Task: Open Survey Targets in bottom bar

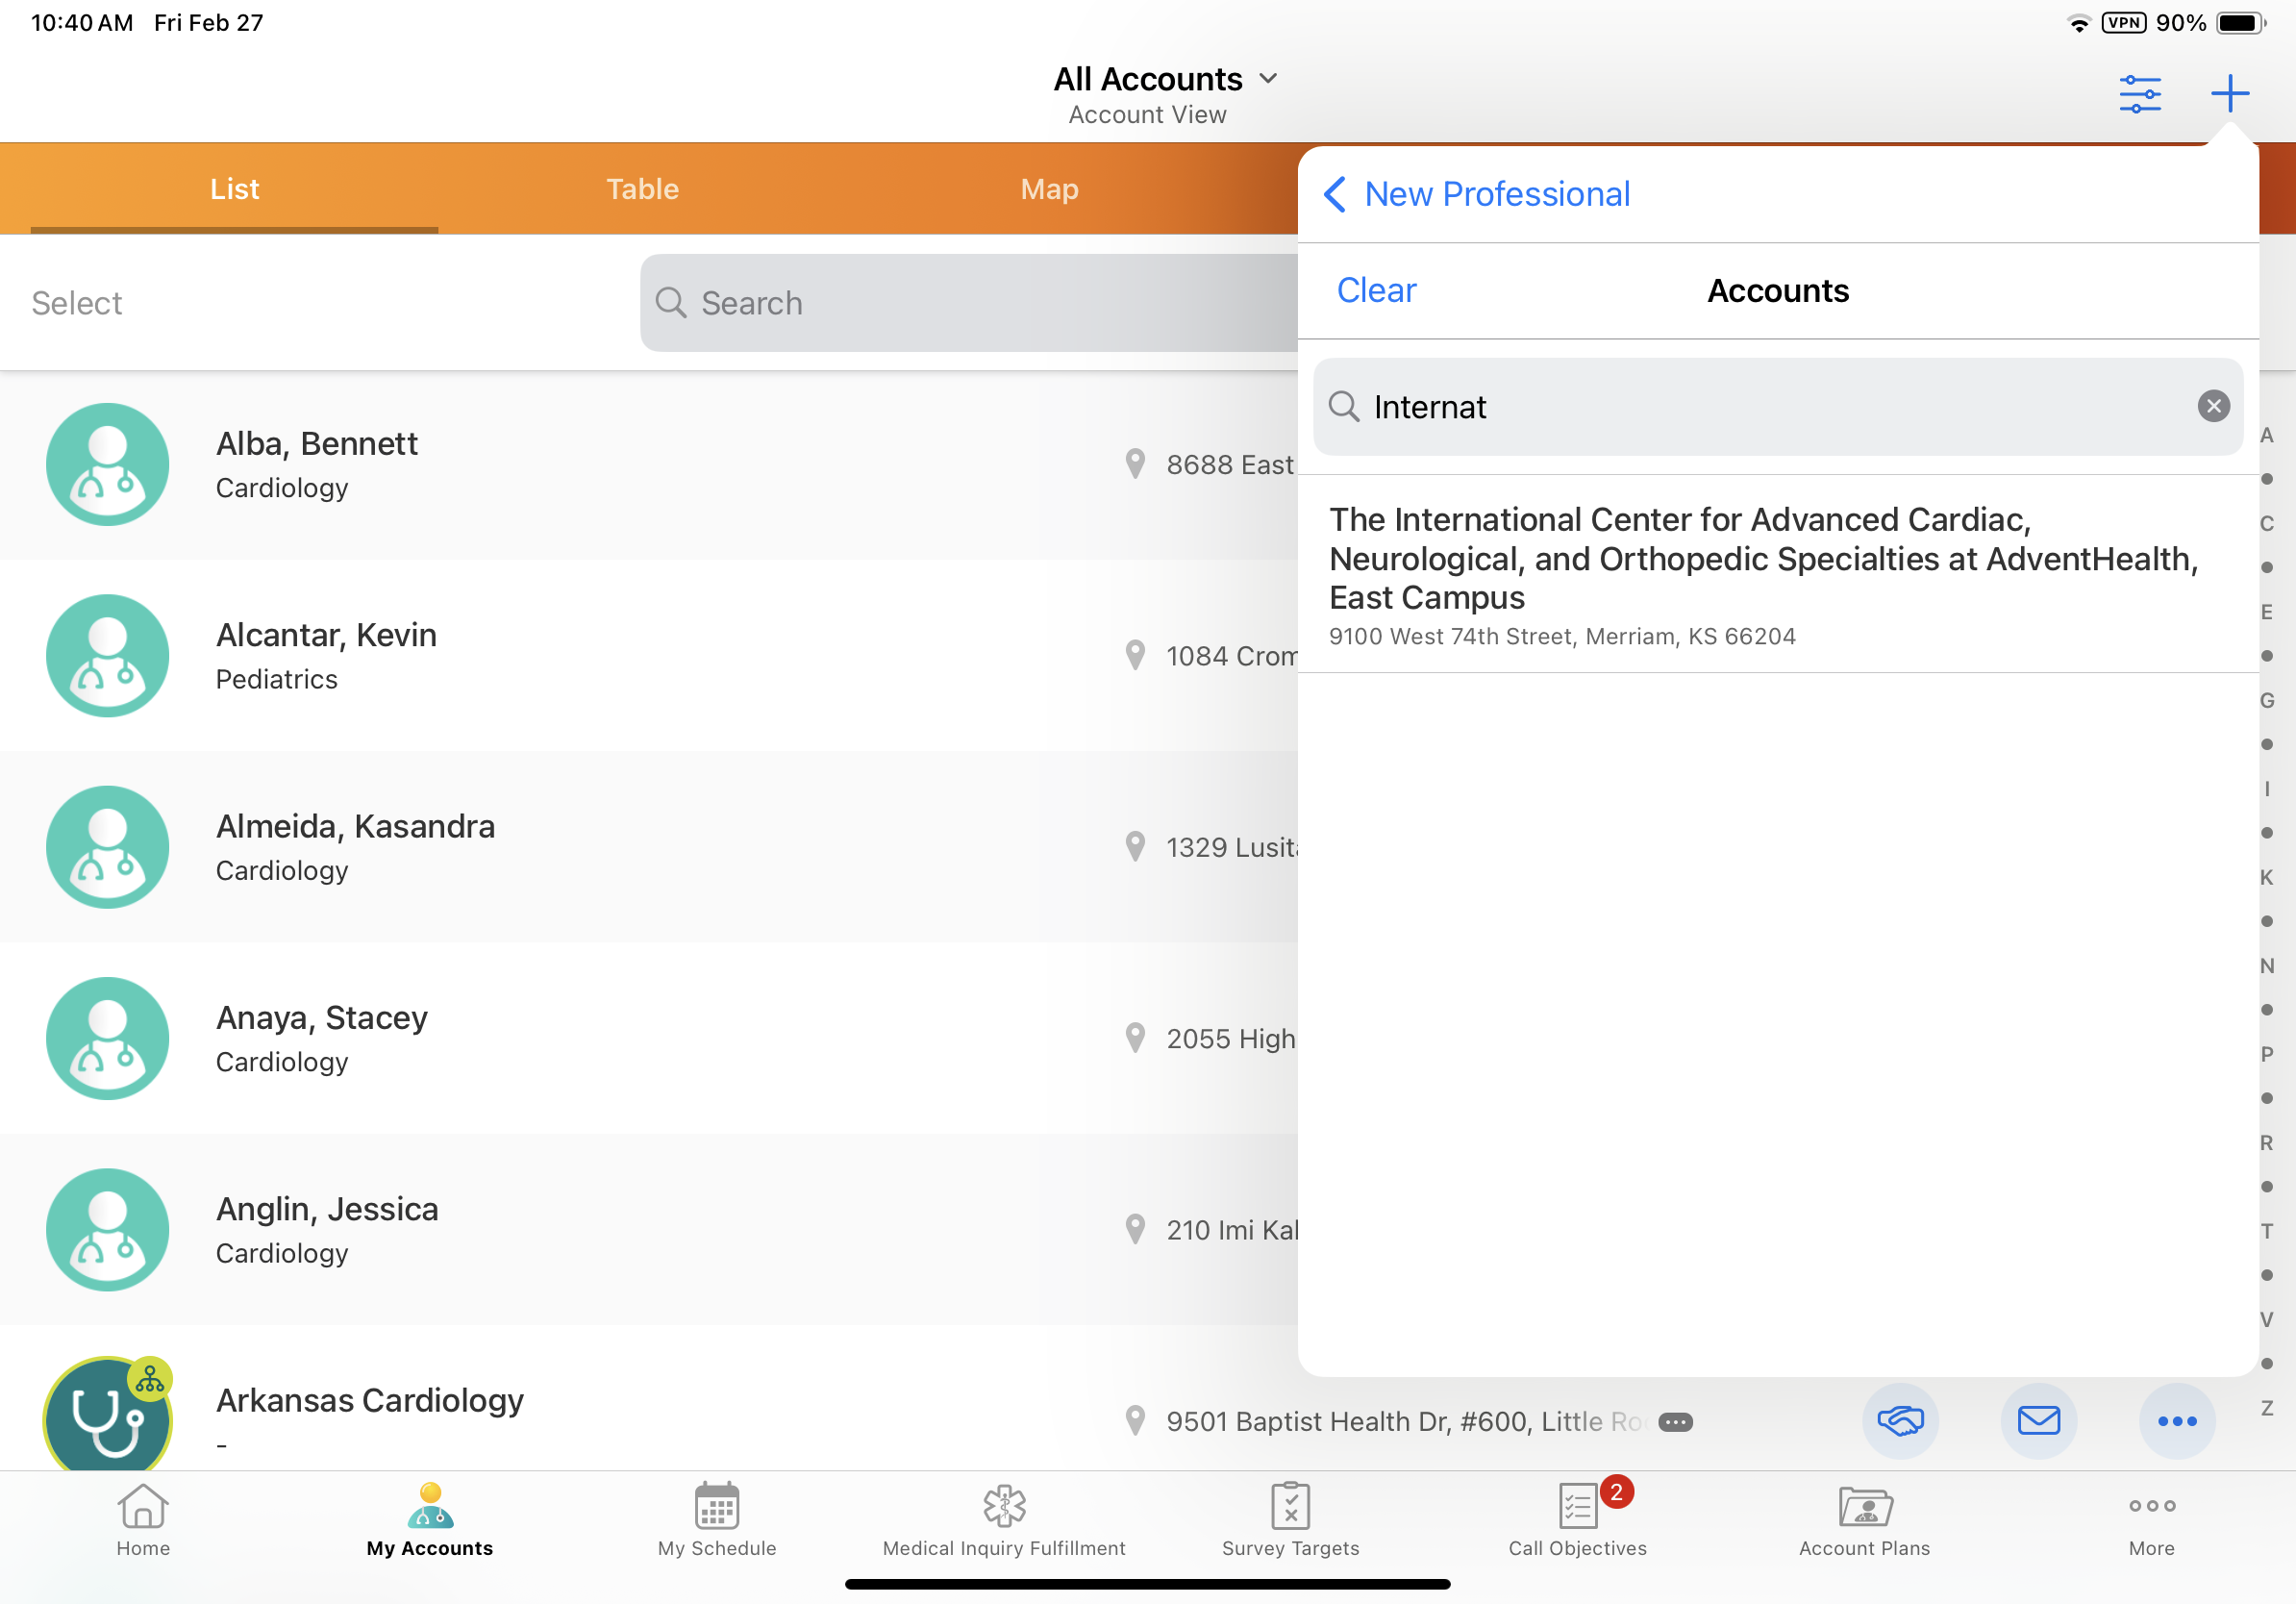Action: pos(1290,1520)
